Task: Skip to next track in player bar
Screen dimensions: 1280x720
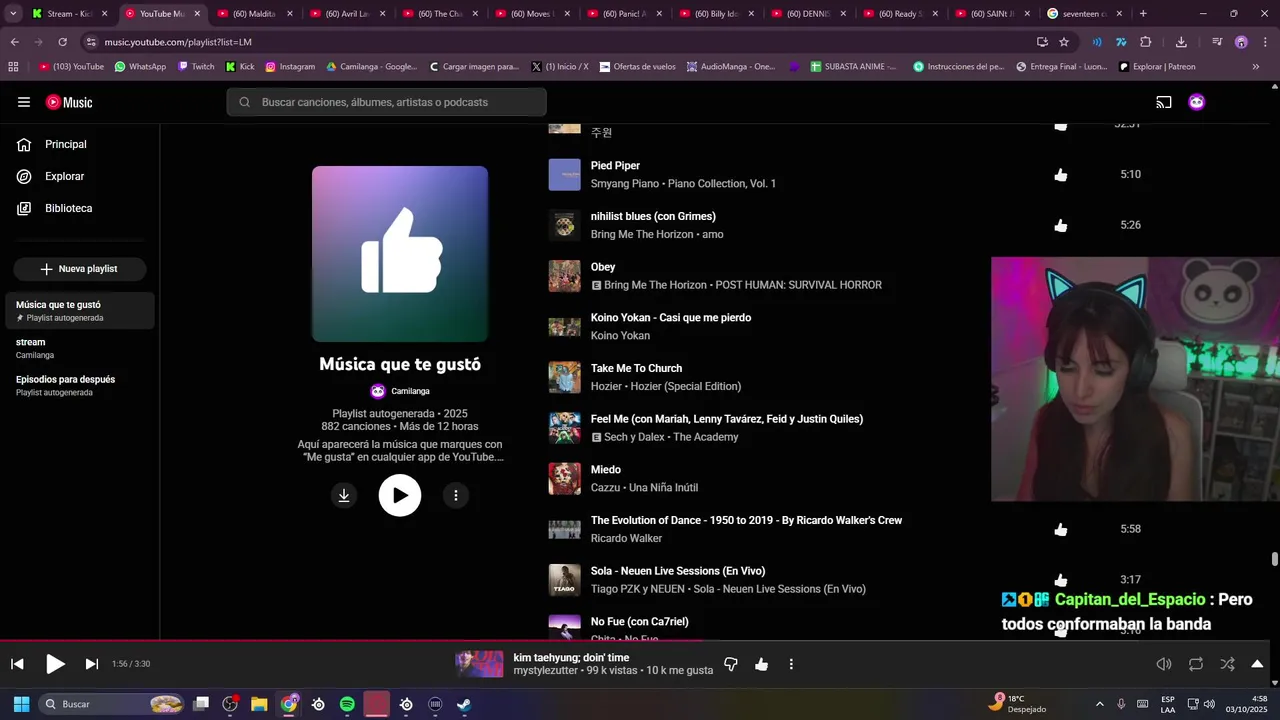Action: (x=92, y=664)
